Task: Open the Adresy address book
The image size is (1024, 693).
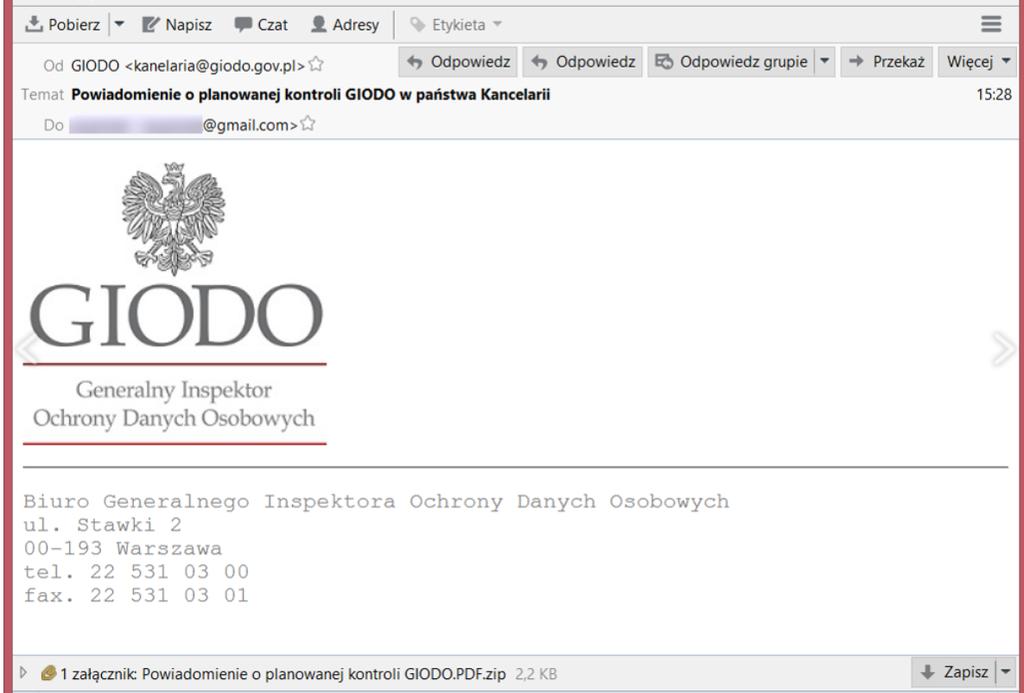Action: click(x=345, y=25)
